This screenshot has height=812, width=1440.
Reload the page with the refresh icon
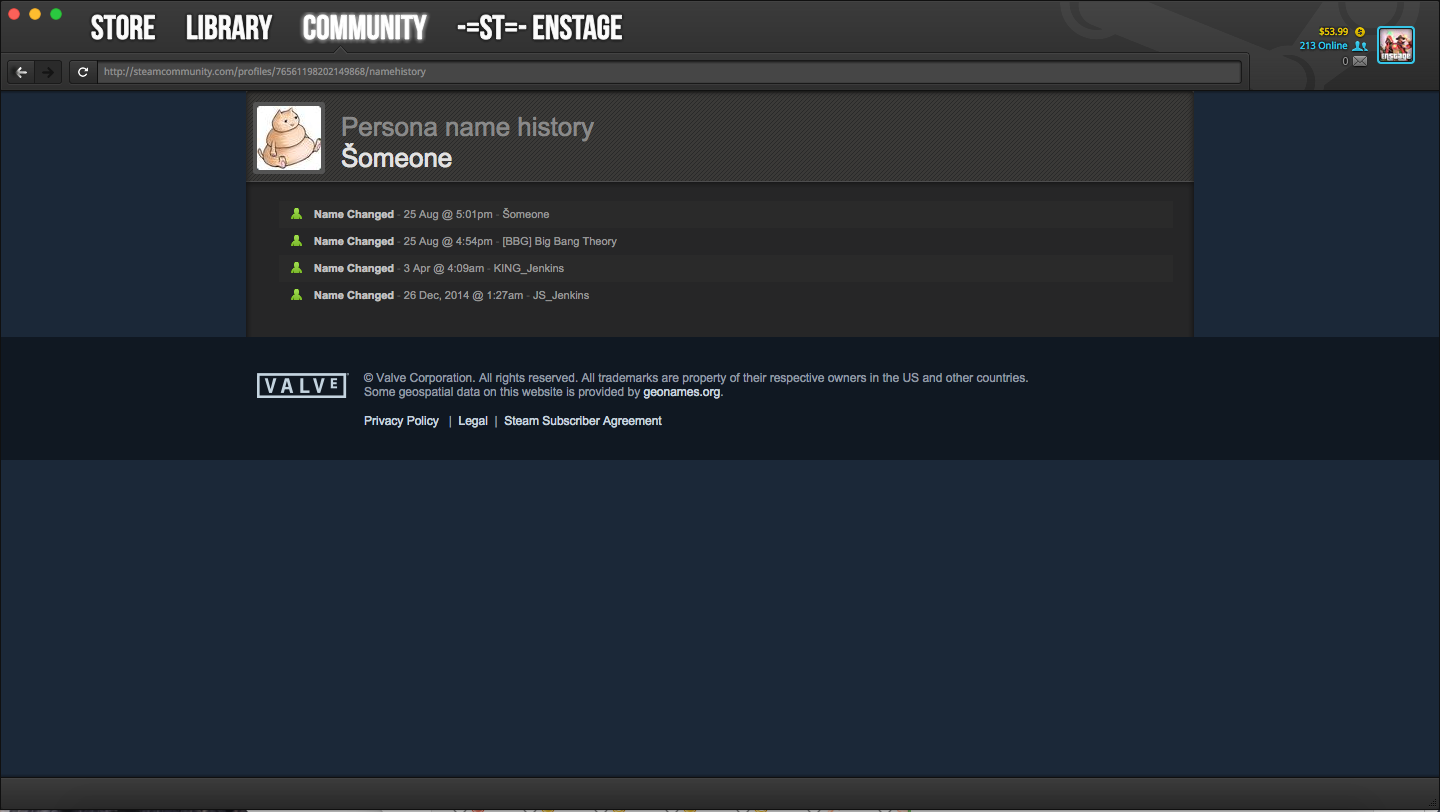[83, 72]
